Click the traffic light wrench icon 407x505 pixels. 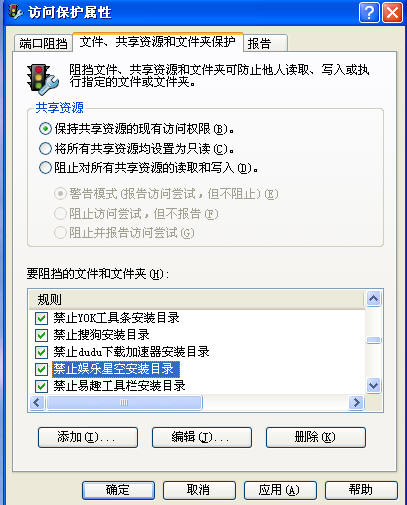(x=43, y=80)
